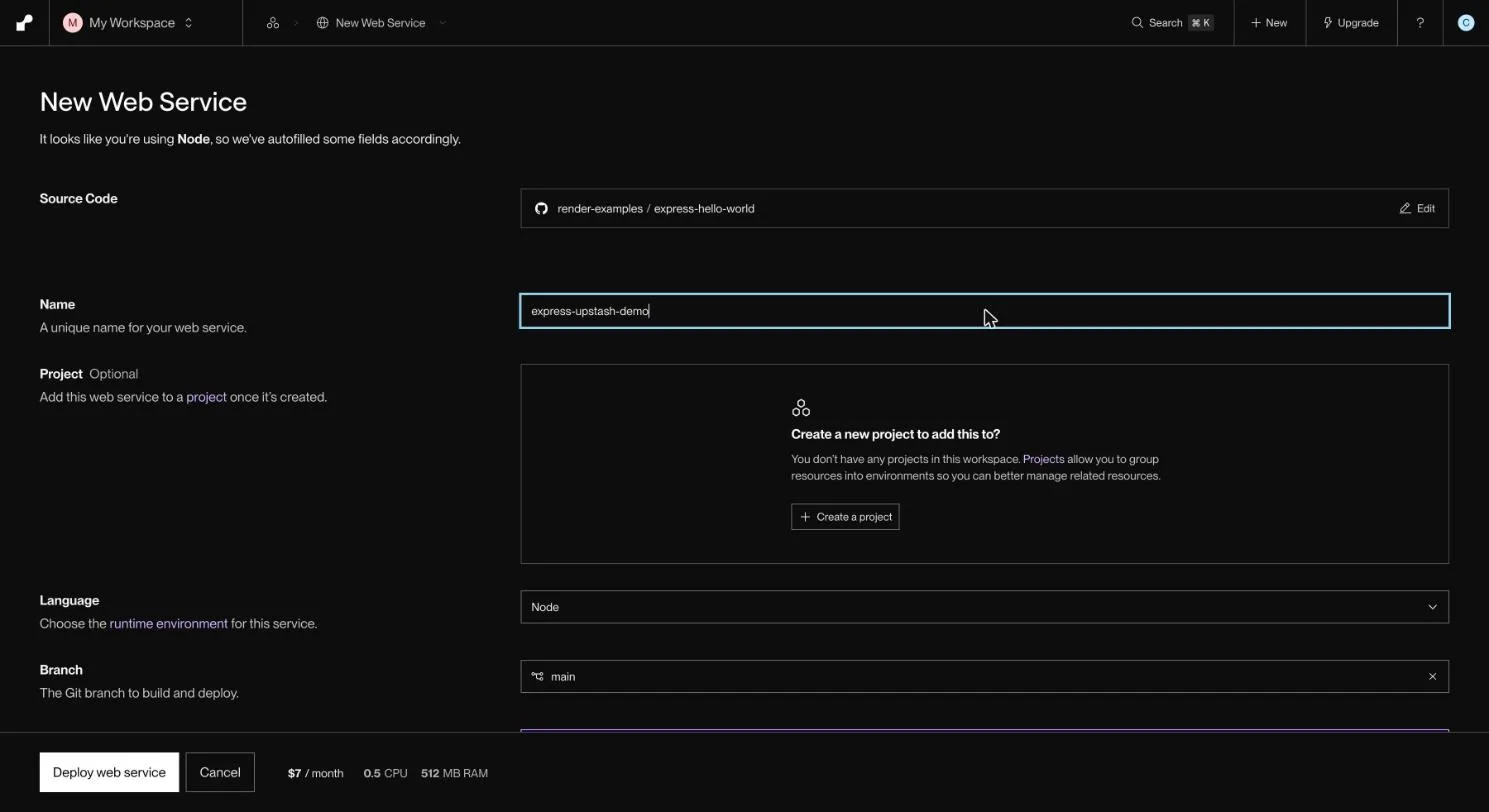The width and height of the screenshot is (1489, 812).
Task: Click the GitHub icon beside render-examples
Action: 541,209
